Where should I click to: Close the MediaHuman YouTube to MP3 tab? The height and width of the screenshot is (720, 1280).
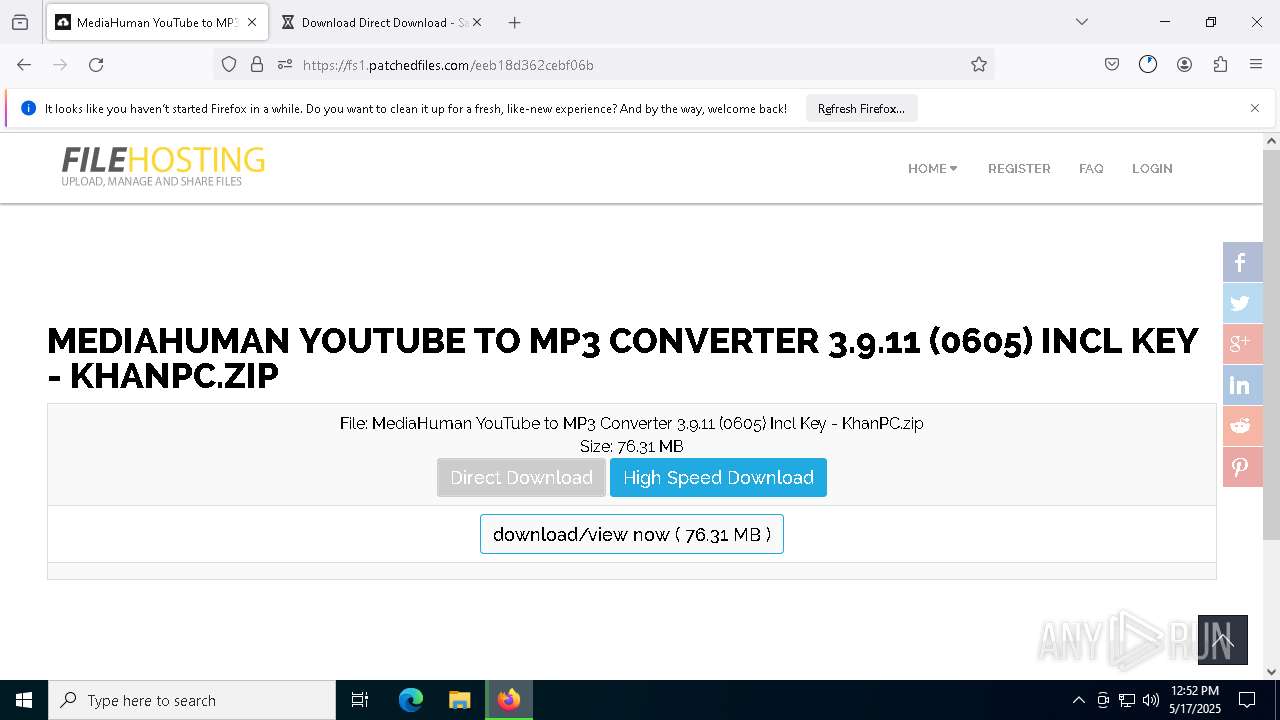(x=252, y=22)
